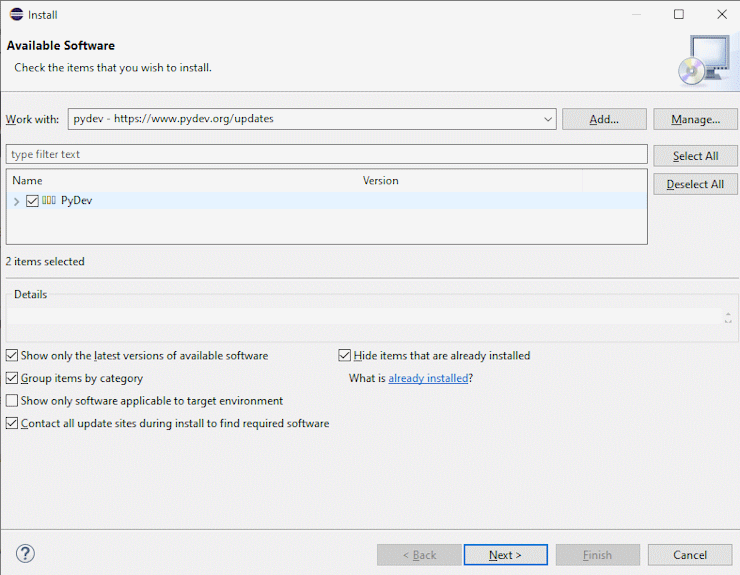Click the install CD and monitor graphic
Viewport: 740px width, 575px height.
click(x=704, y=60)
